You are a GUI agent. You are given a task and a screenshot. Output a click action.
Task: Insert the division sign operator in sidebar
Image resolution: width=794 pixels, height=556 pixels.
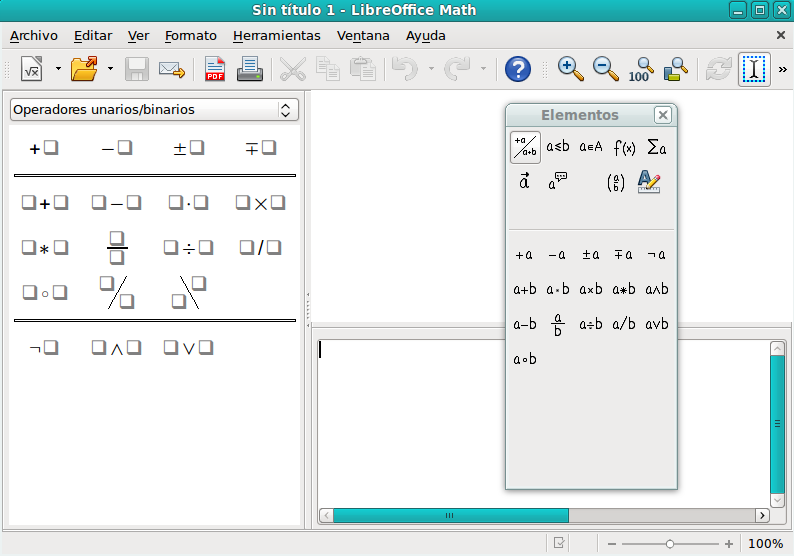pyautogui.click(x=188, y=248)
